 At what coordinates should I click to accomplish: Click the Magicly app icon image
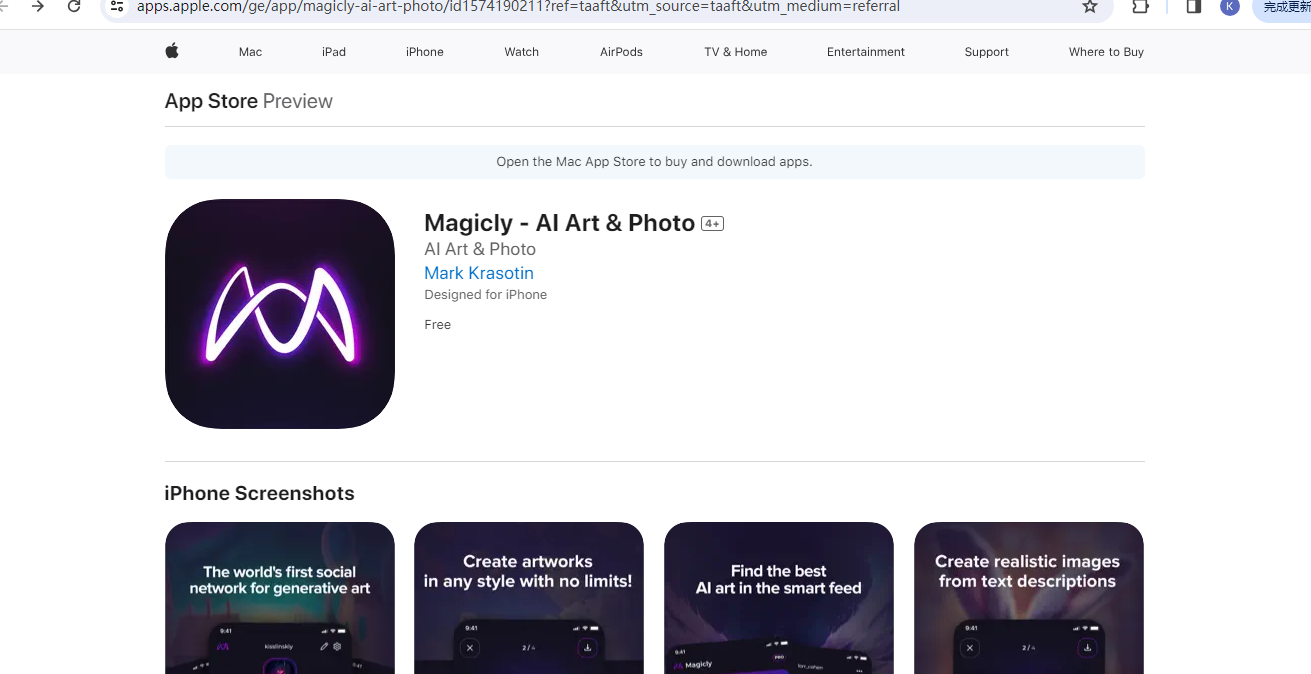point(280,314)
